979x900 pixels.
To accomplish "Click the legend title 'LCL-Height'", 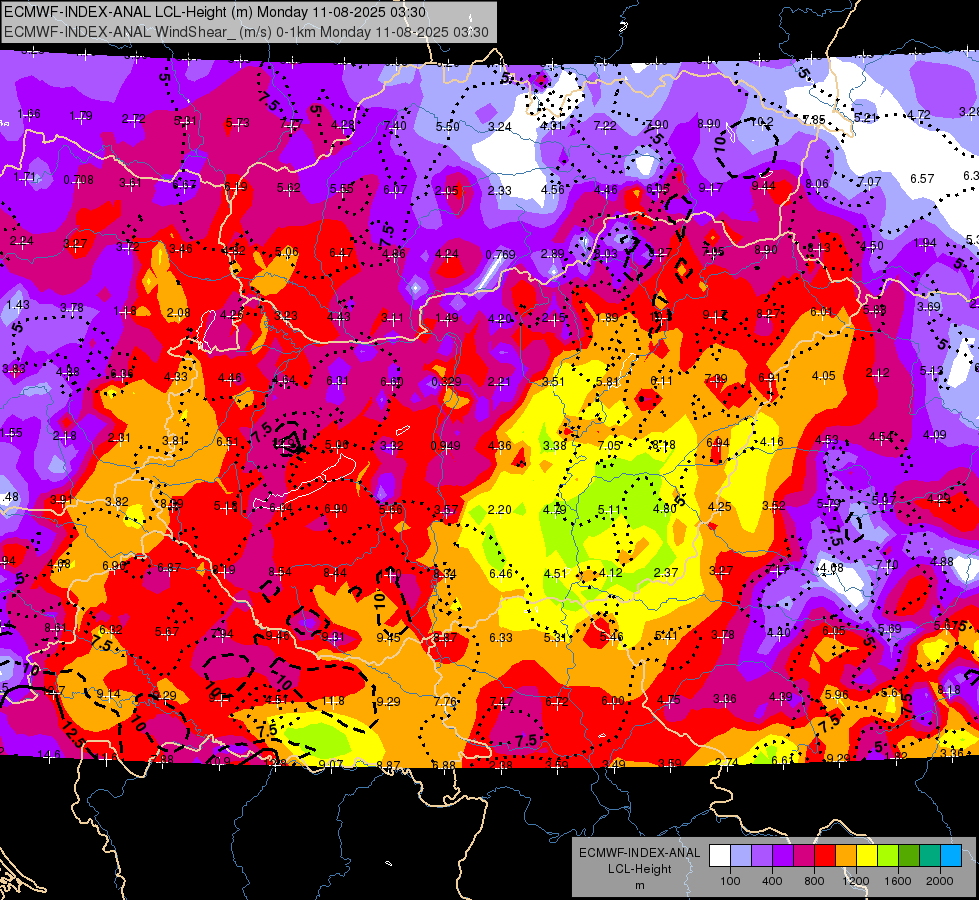I will (639, 869).
